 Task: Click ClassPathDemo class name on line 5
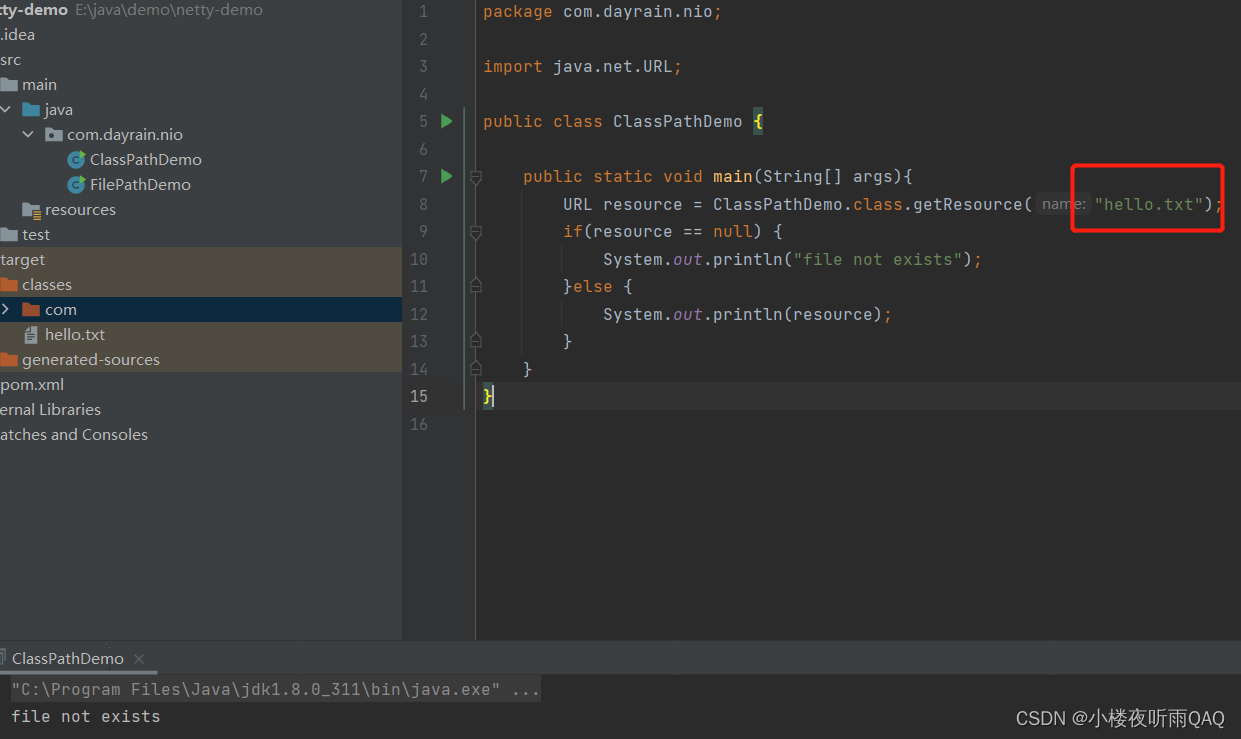678,122
